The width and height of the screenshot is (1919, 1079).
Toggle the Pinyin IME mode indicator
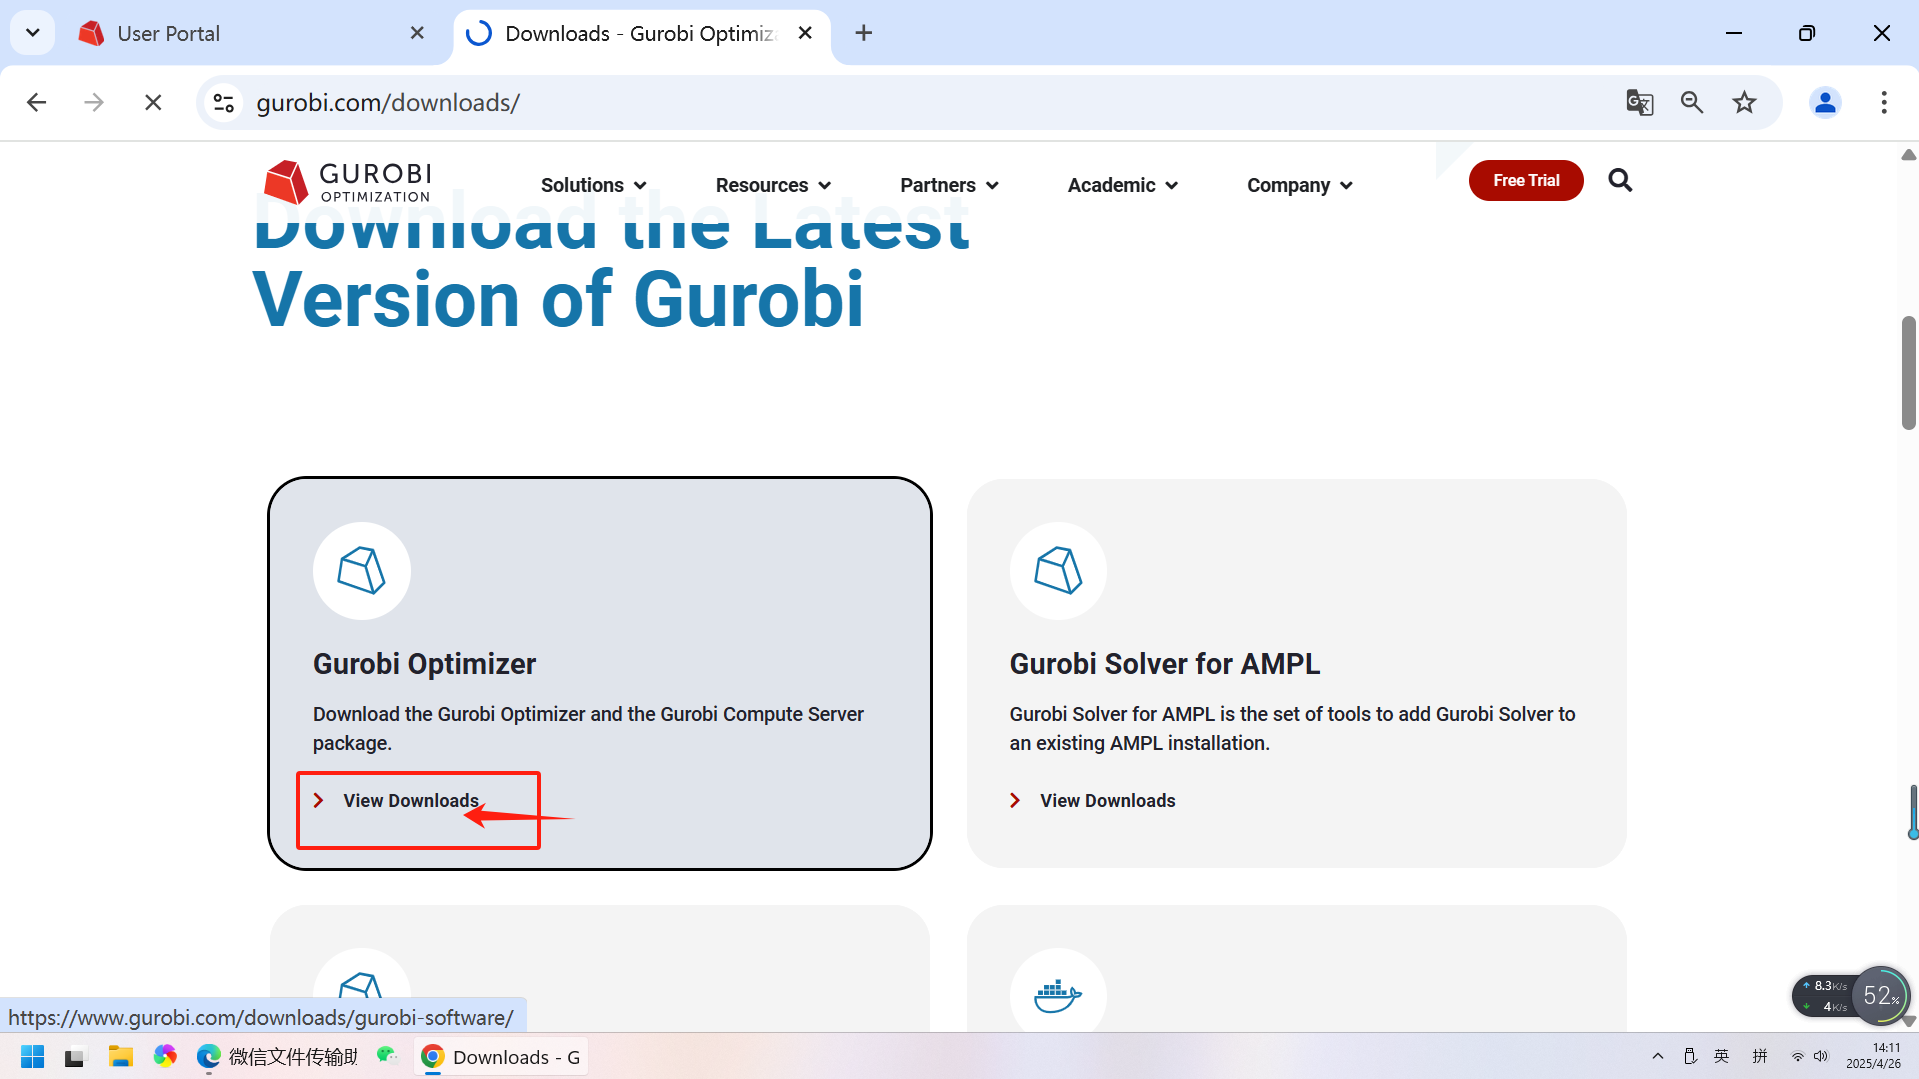[1760, 1056]
